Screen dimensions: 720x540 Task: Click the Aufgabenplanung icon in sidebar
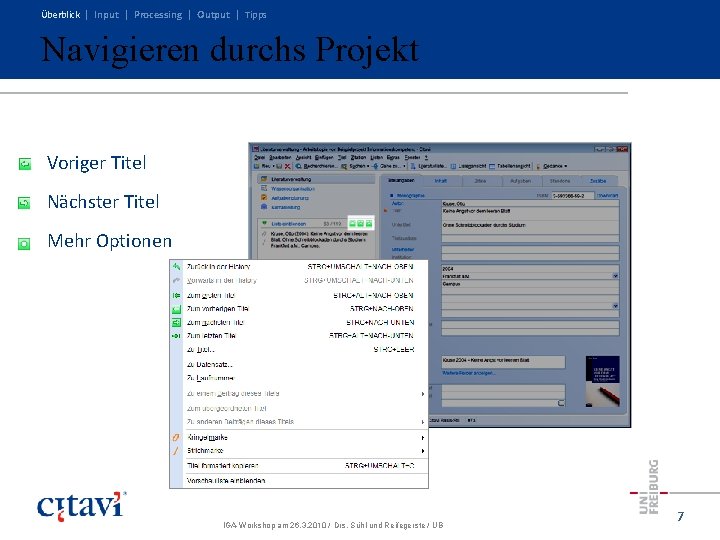(x=264, y=197)
